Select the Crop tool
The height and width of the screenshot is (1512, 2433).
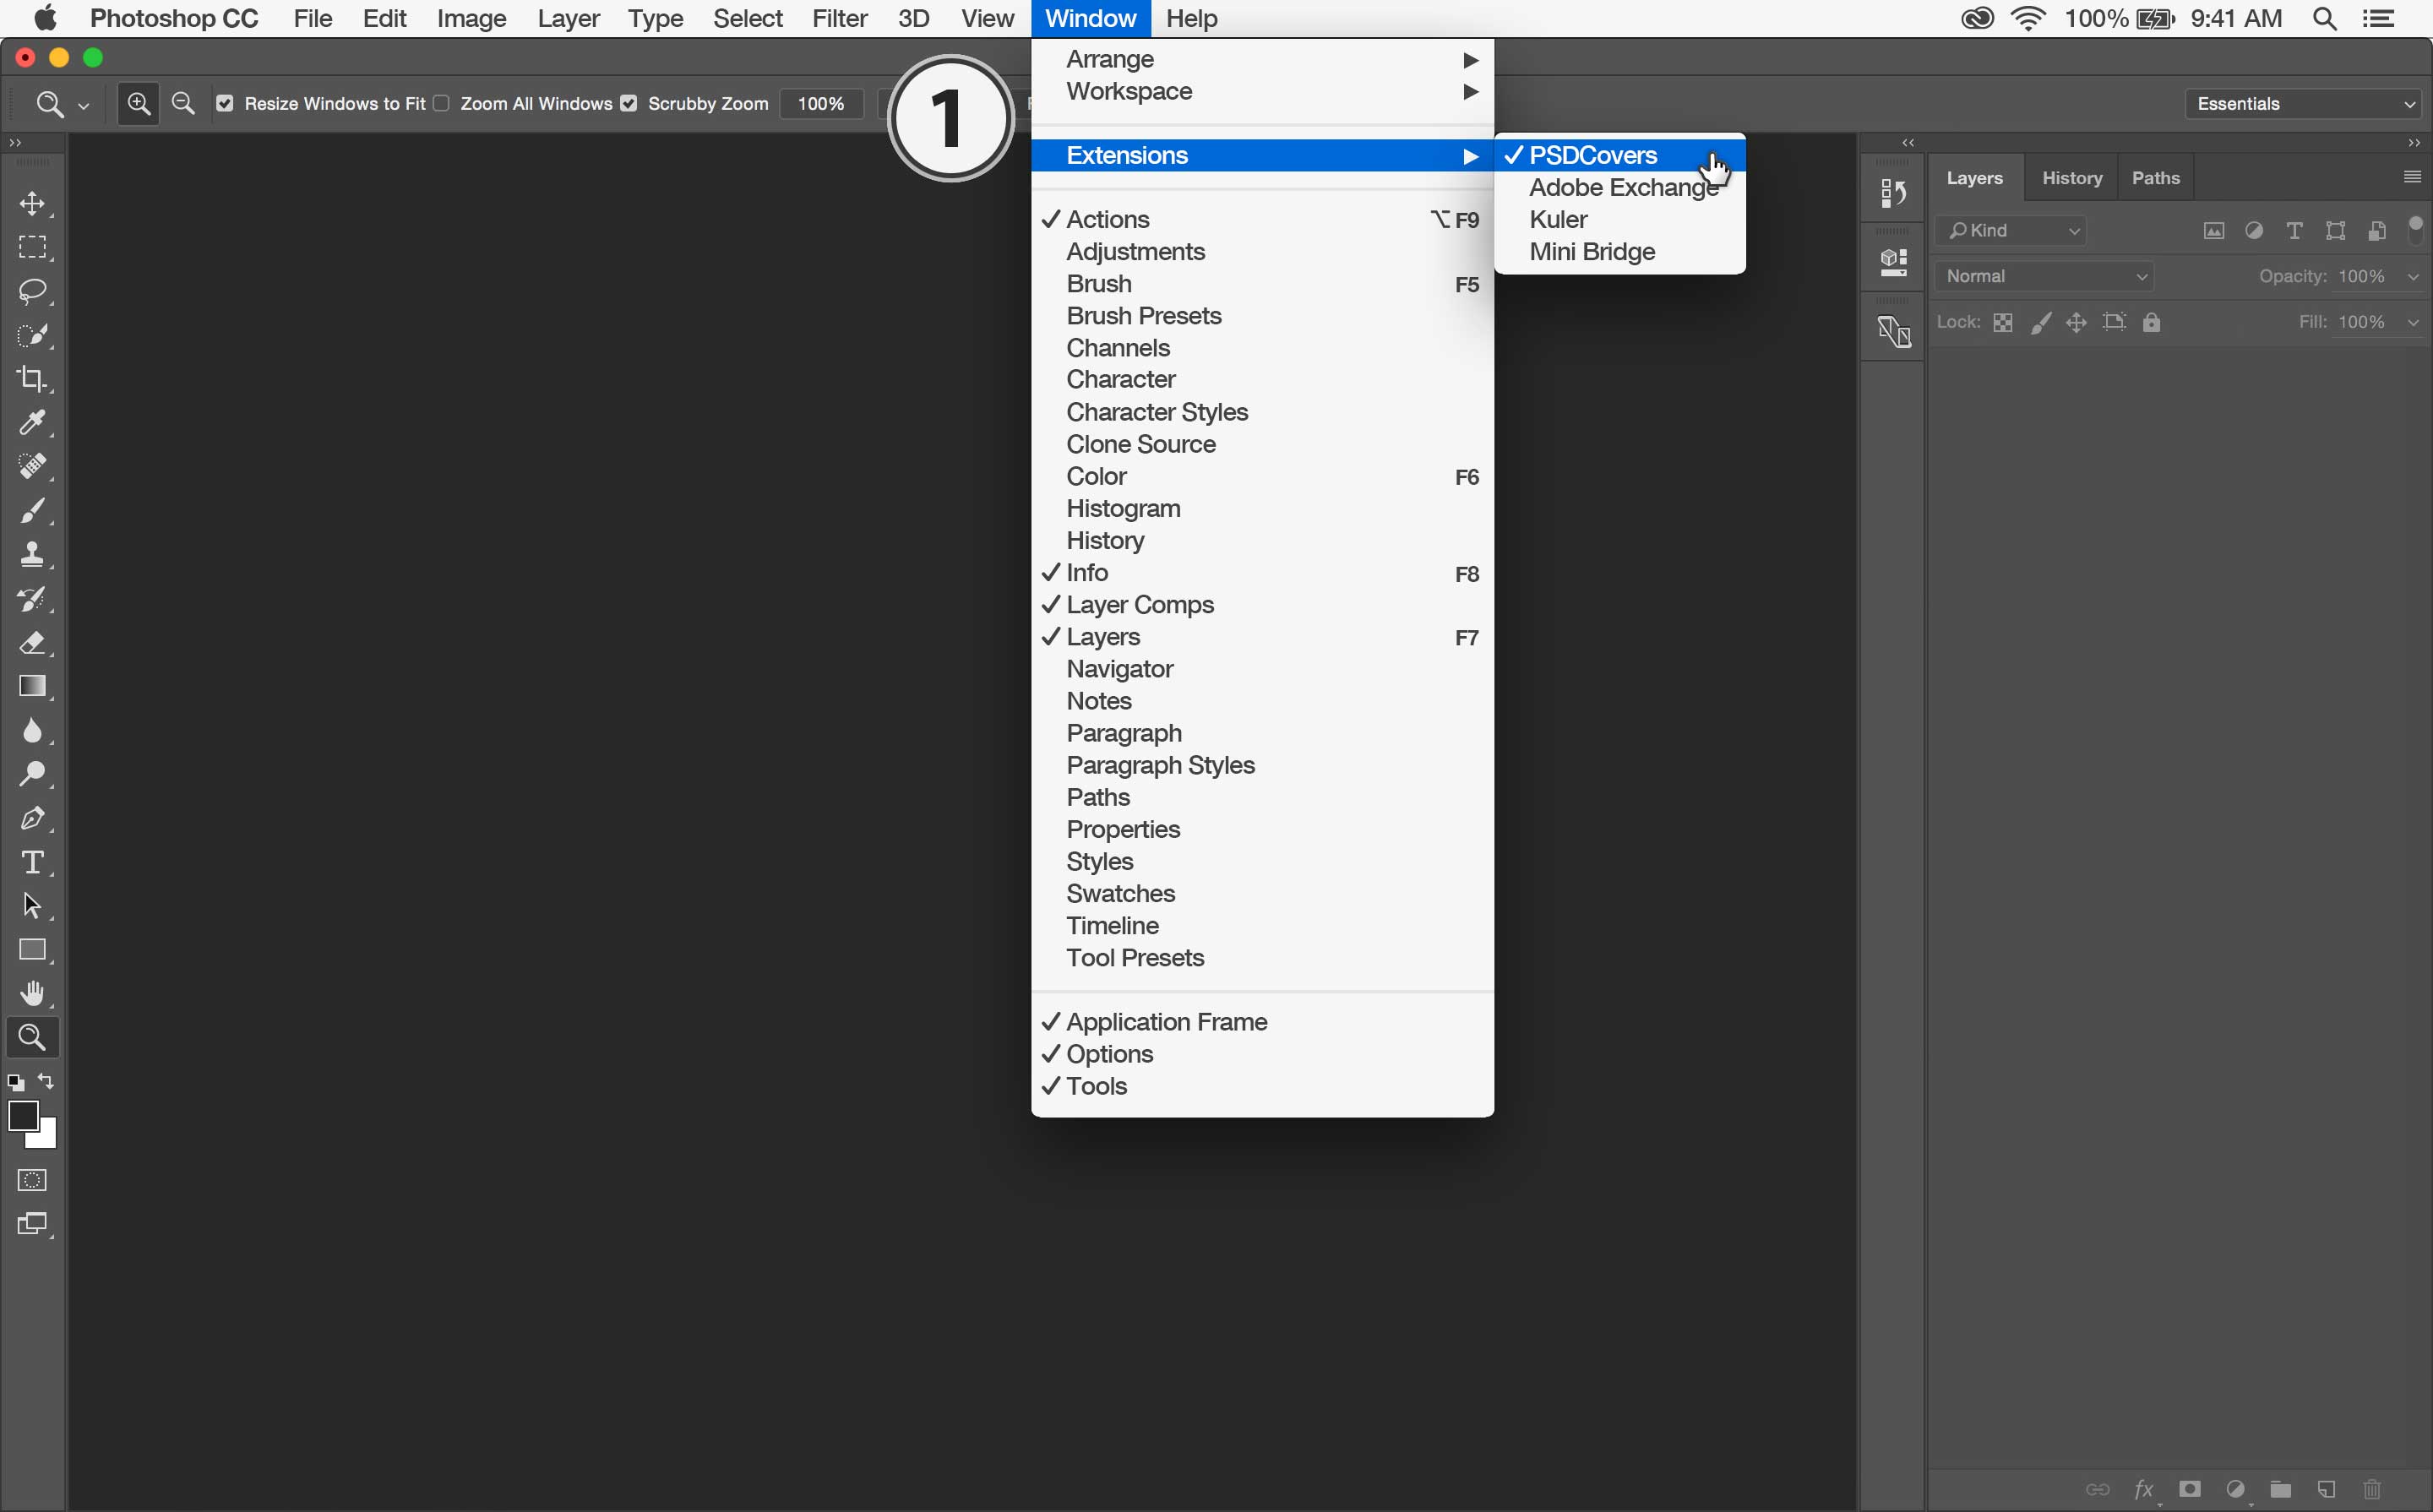[x=32, y=379]
